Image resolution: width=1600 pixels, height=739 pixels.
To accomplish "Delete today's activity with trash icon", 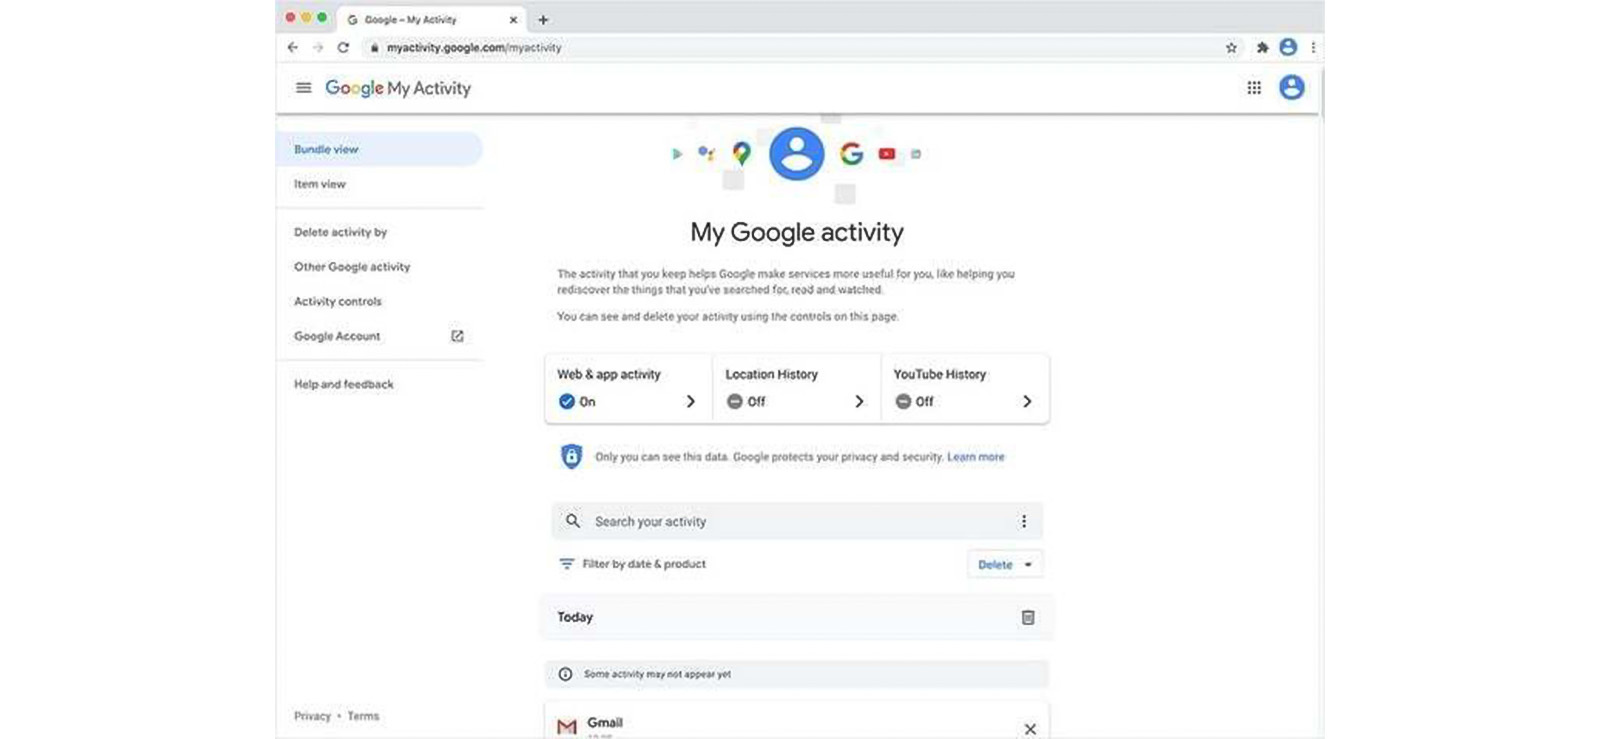I will (1027, 618).
